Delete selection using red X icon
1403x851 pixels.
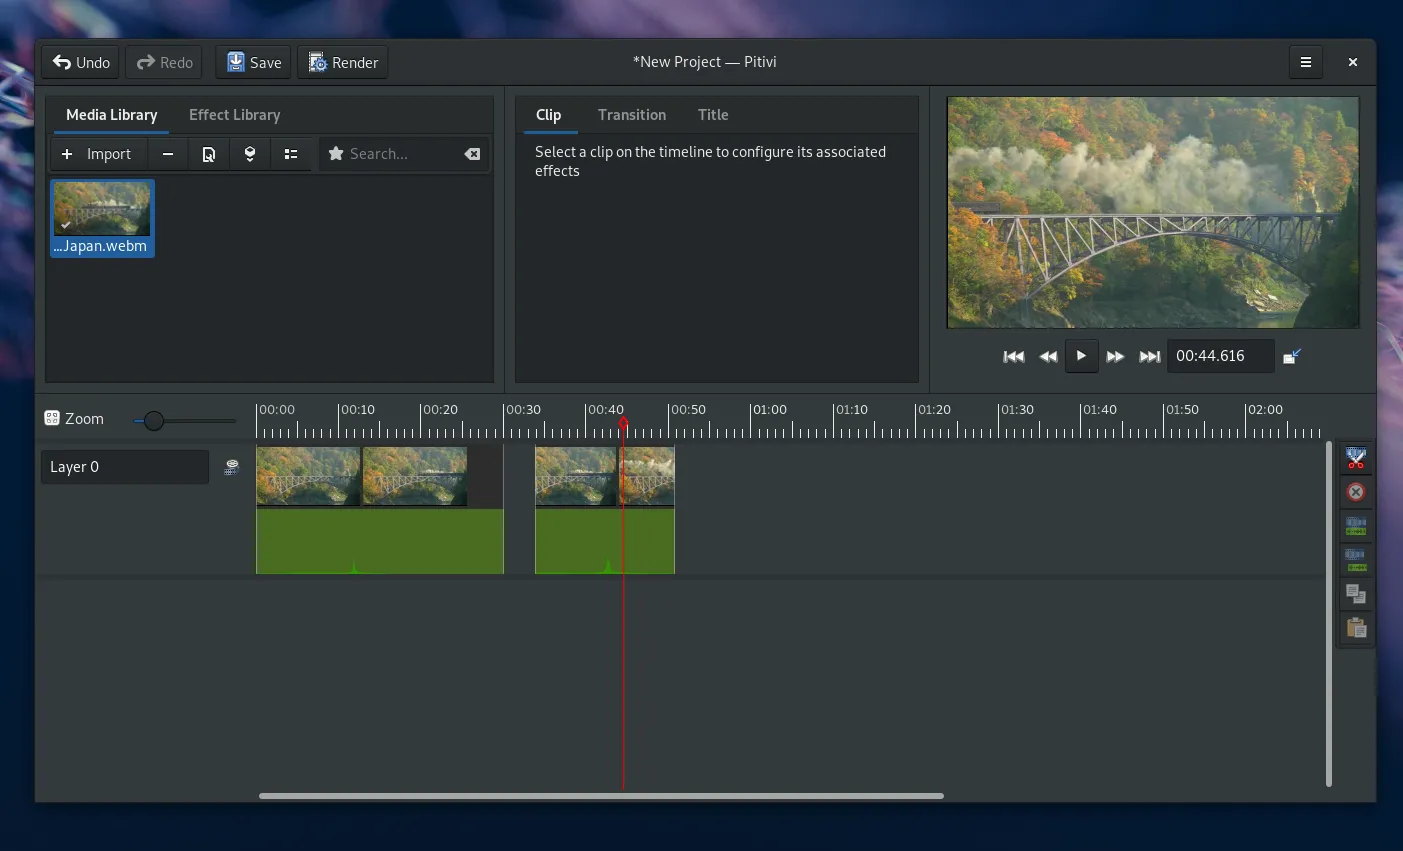(x=1356, y=492)
